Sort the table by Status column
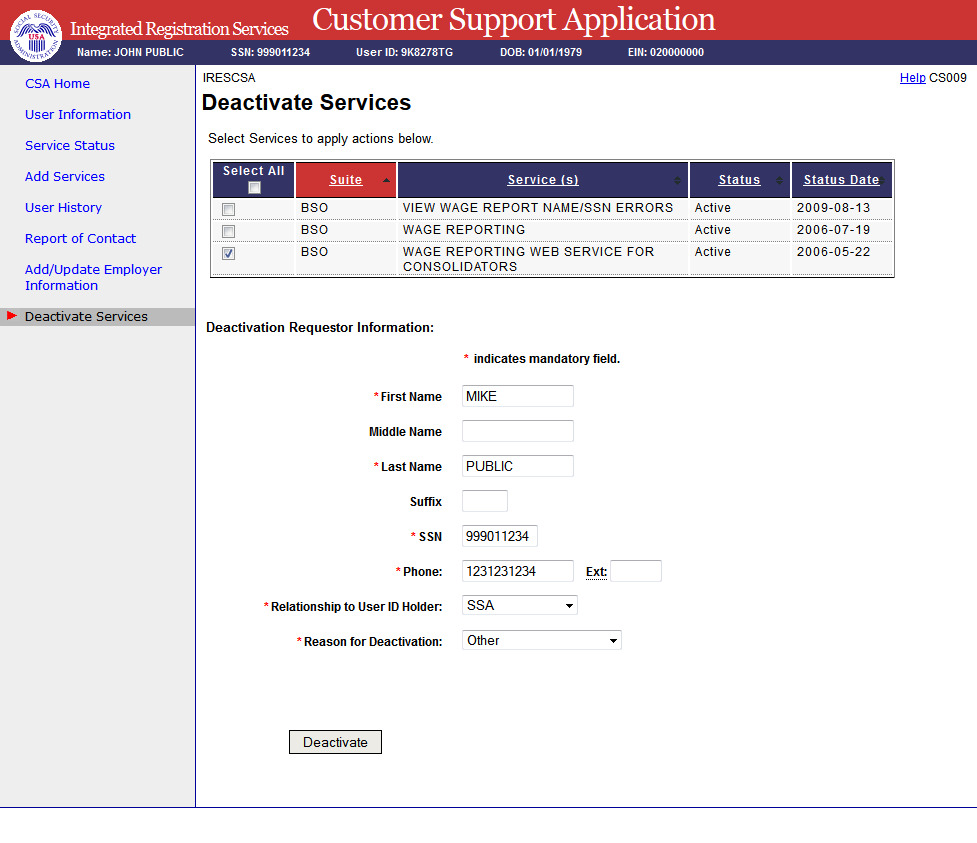The width and height of the screenshot is (977, 843). 739,180
